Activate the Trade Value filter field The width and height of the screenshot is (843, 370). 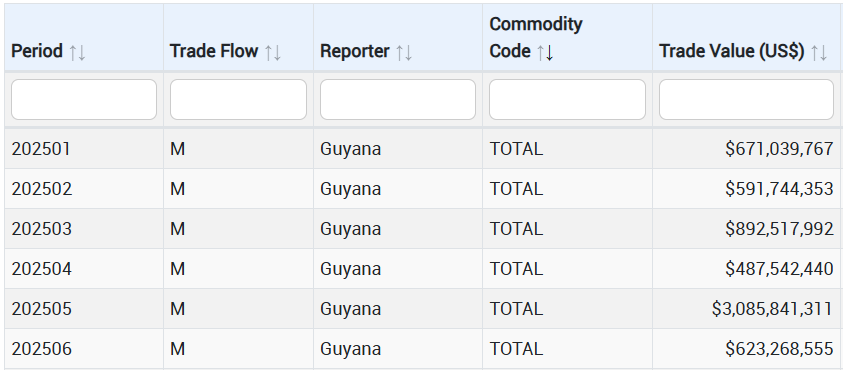(746, 99)
